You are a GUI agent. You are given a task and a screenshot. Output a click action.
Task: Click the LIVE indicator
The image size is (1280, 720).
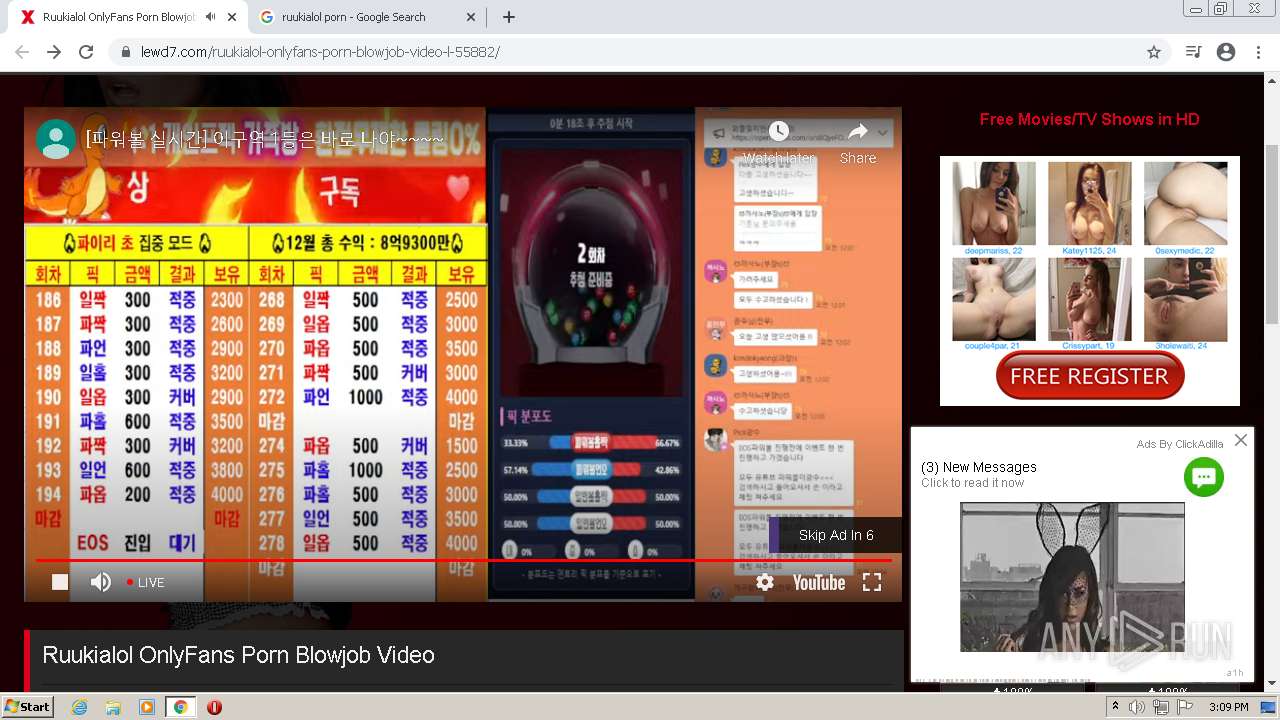pyautogui.click(x=146, y=582)
